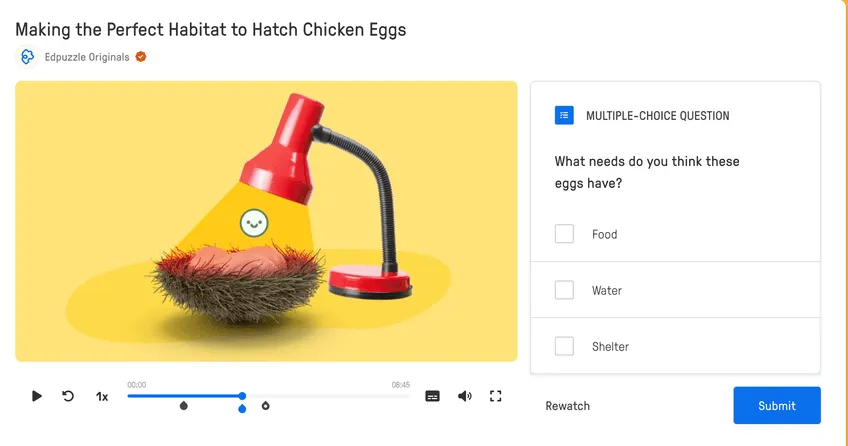Check the Water answer option

click(564, 290)
